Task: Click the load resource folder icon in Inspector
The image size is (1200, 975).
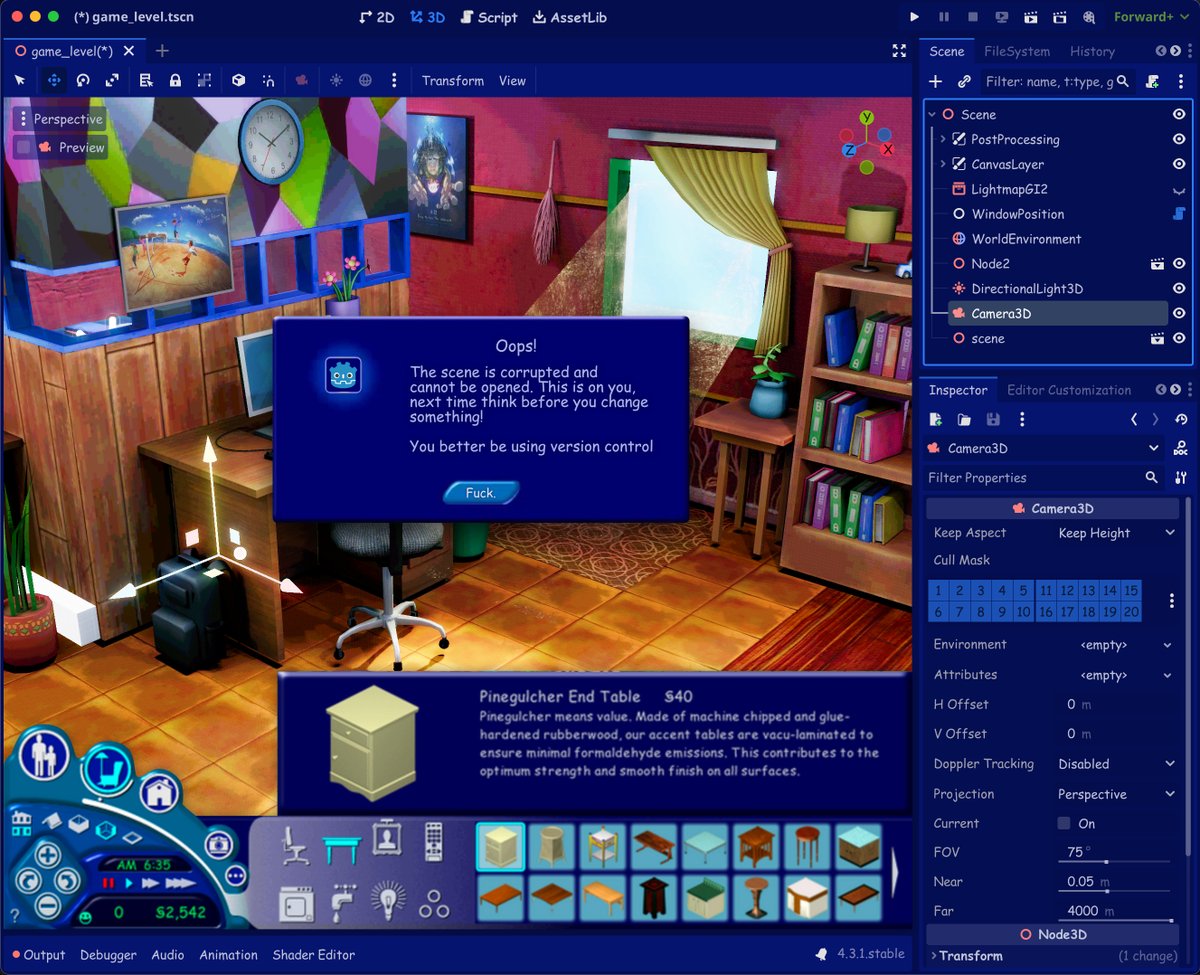Action: (964, 420)
